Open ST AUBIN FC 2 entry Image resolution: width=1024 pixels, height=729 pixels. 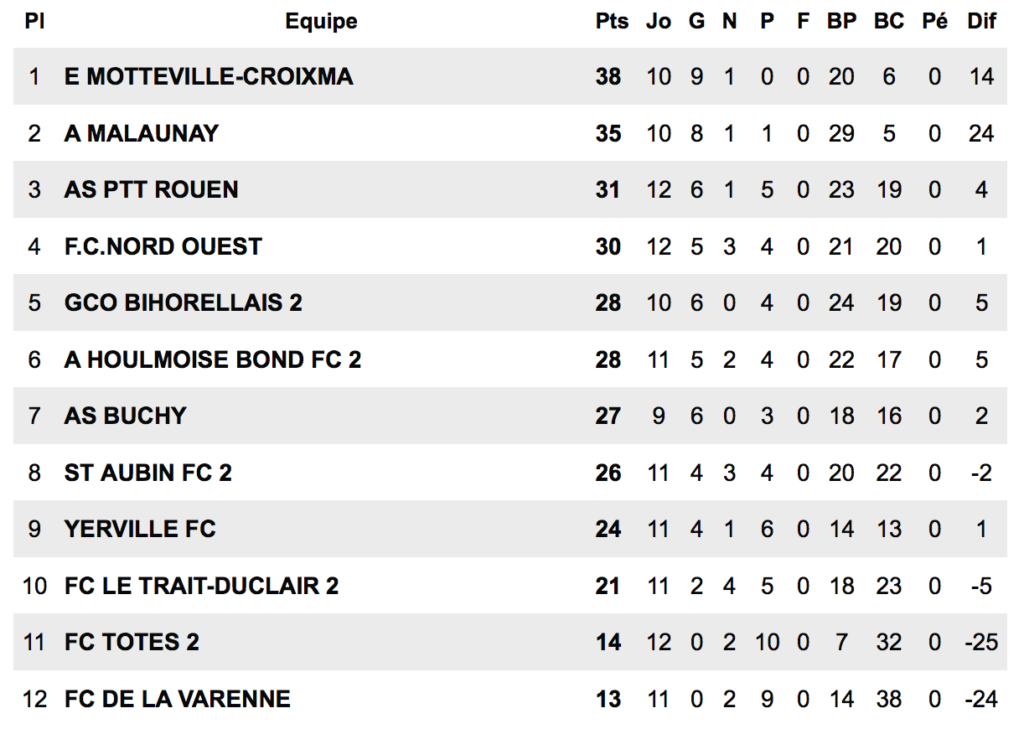pyautogui.click(x=148, y=472)
